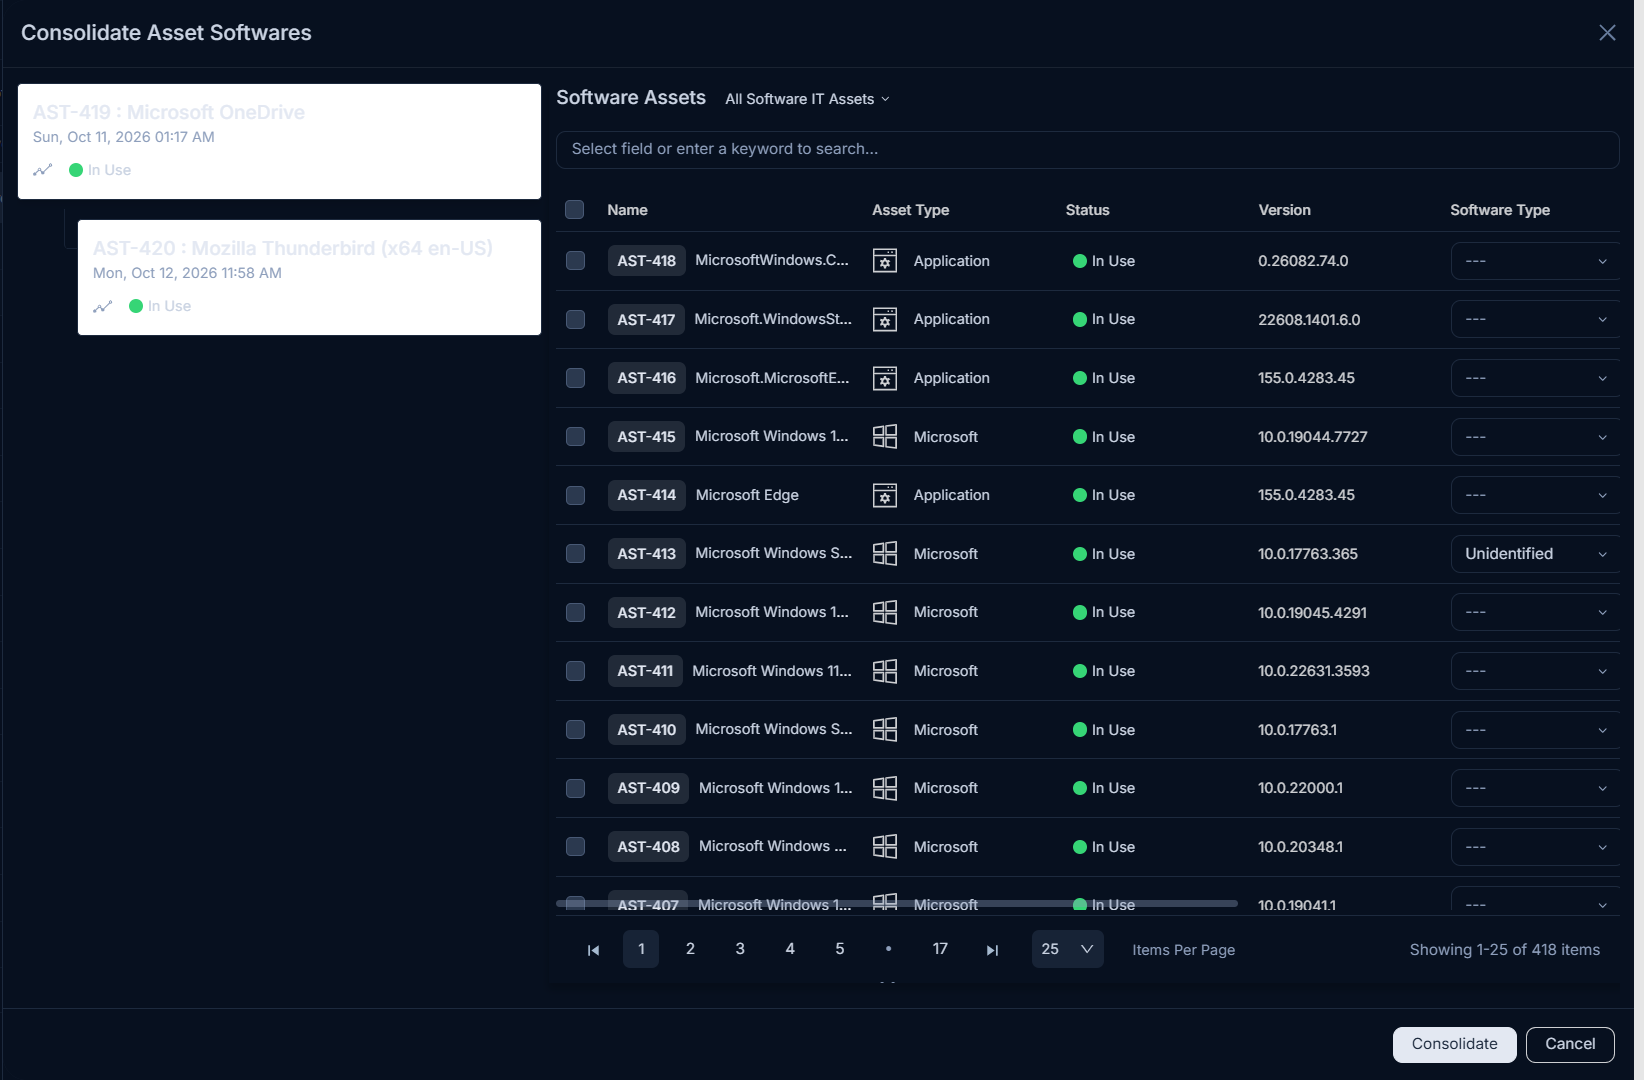Click the Microsoft windows icon in AST-412 row
Image resolution: width=1644 pixels, height=1080 pixels.
[885, 612]
